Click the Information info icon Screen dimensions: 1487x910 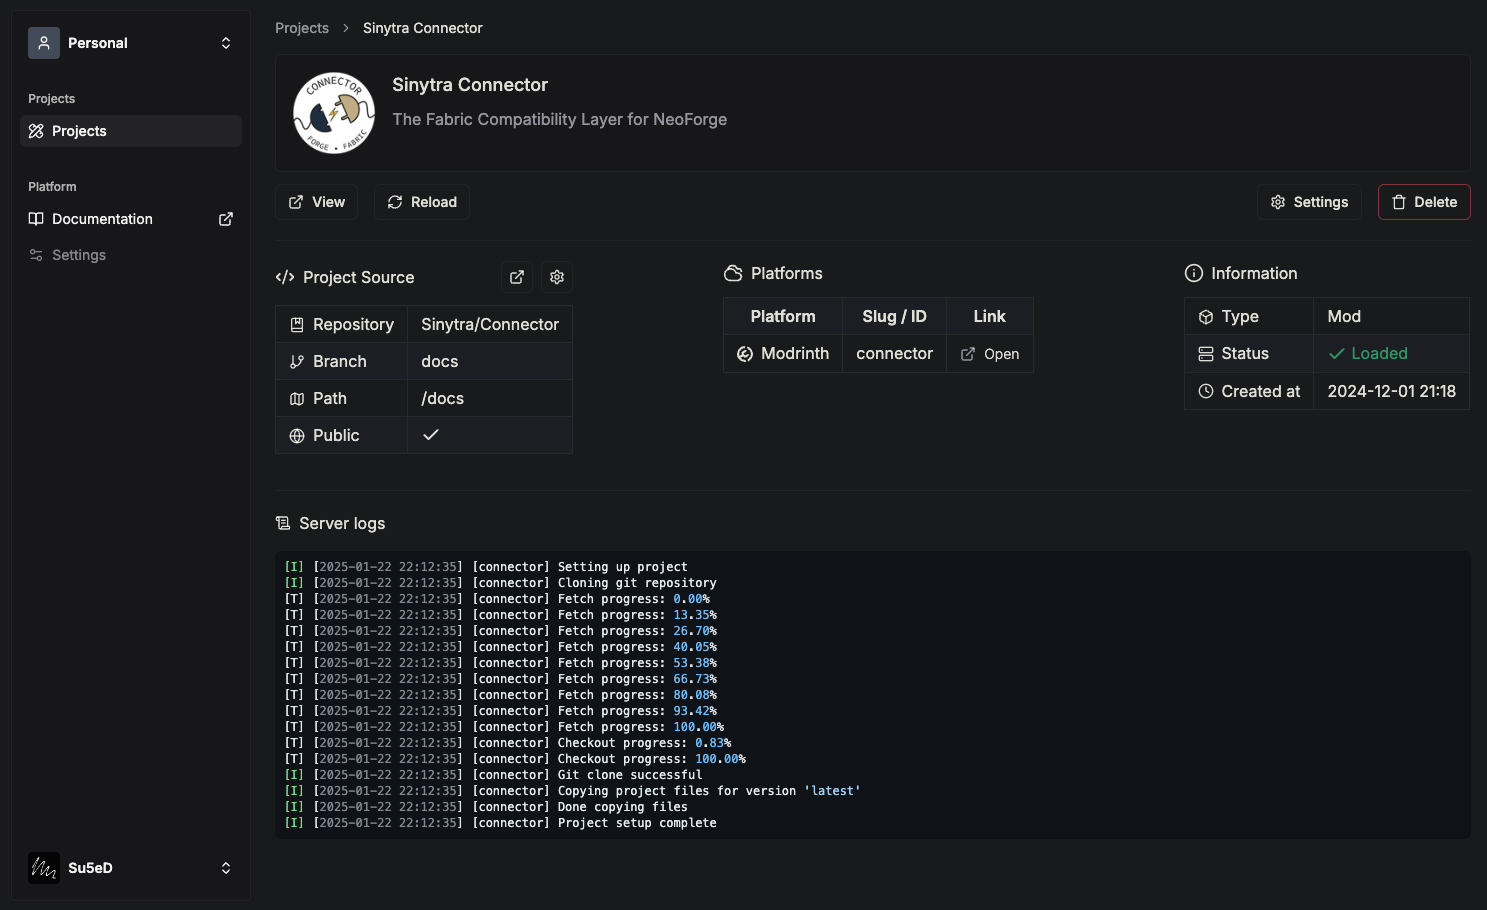tap(1194, 273)
